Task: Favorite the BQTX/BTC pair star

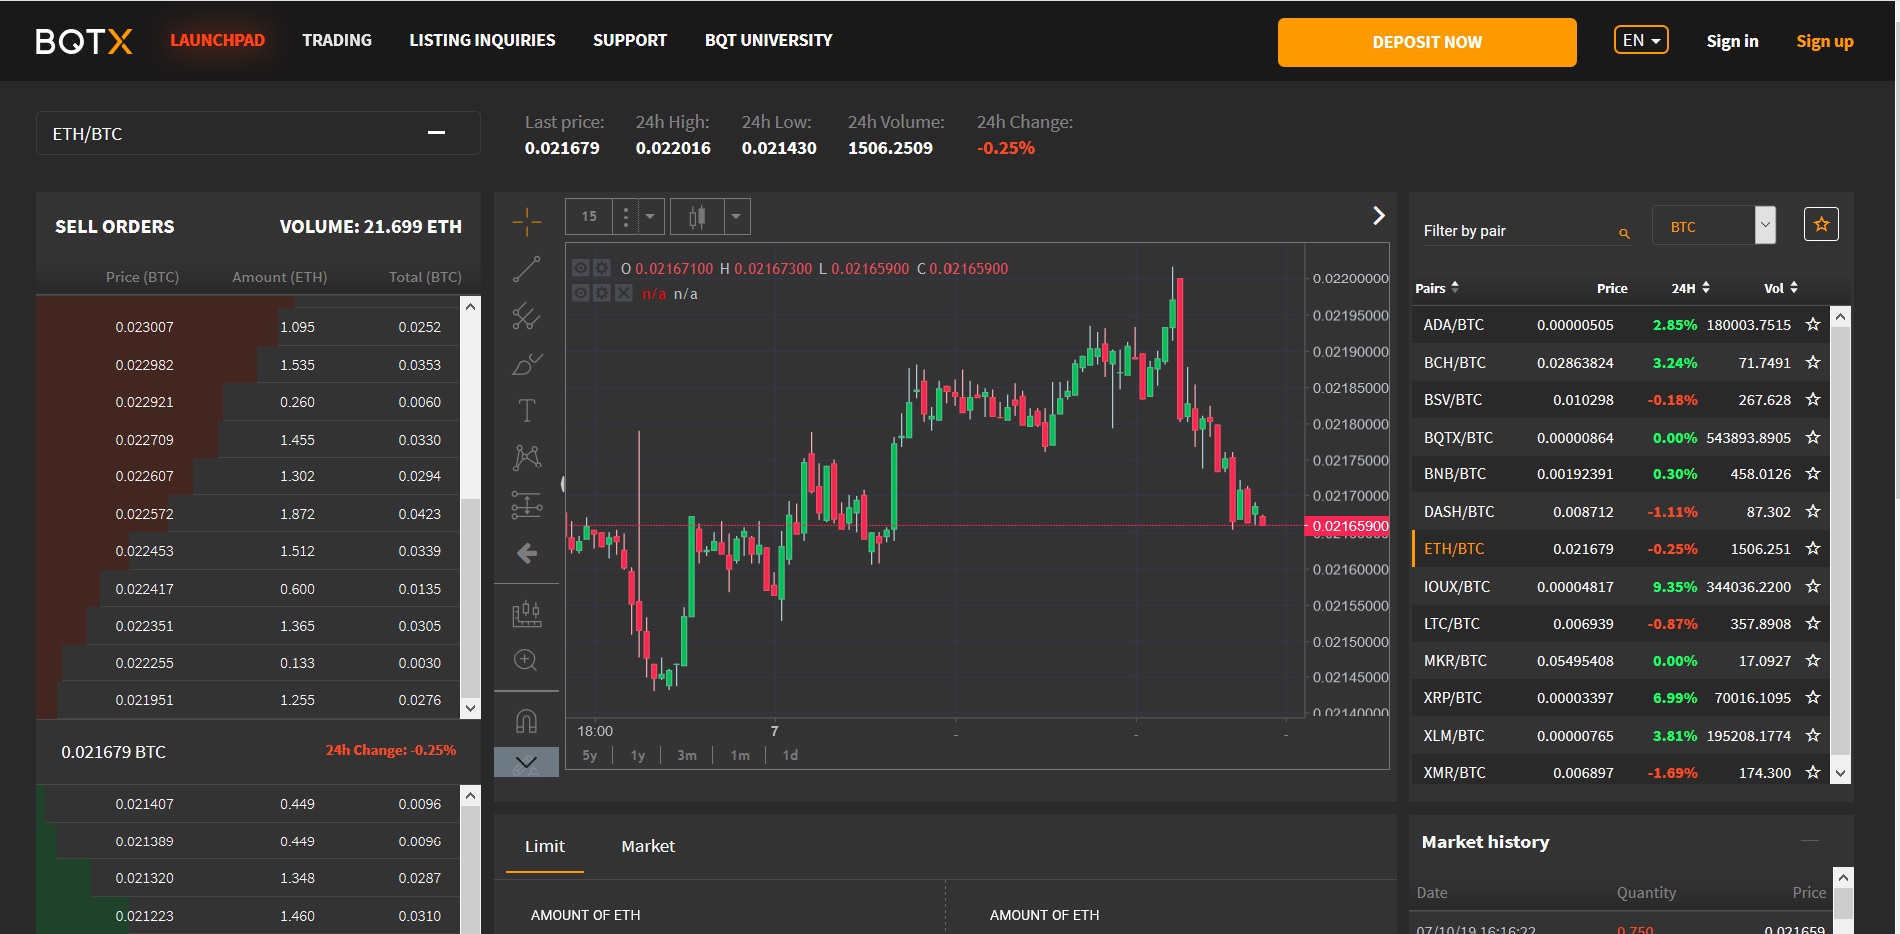Action: tap(1813, 437)
